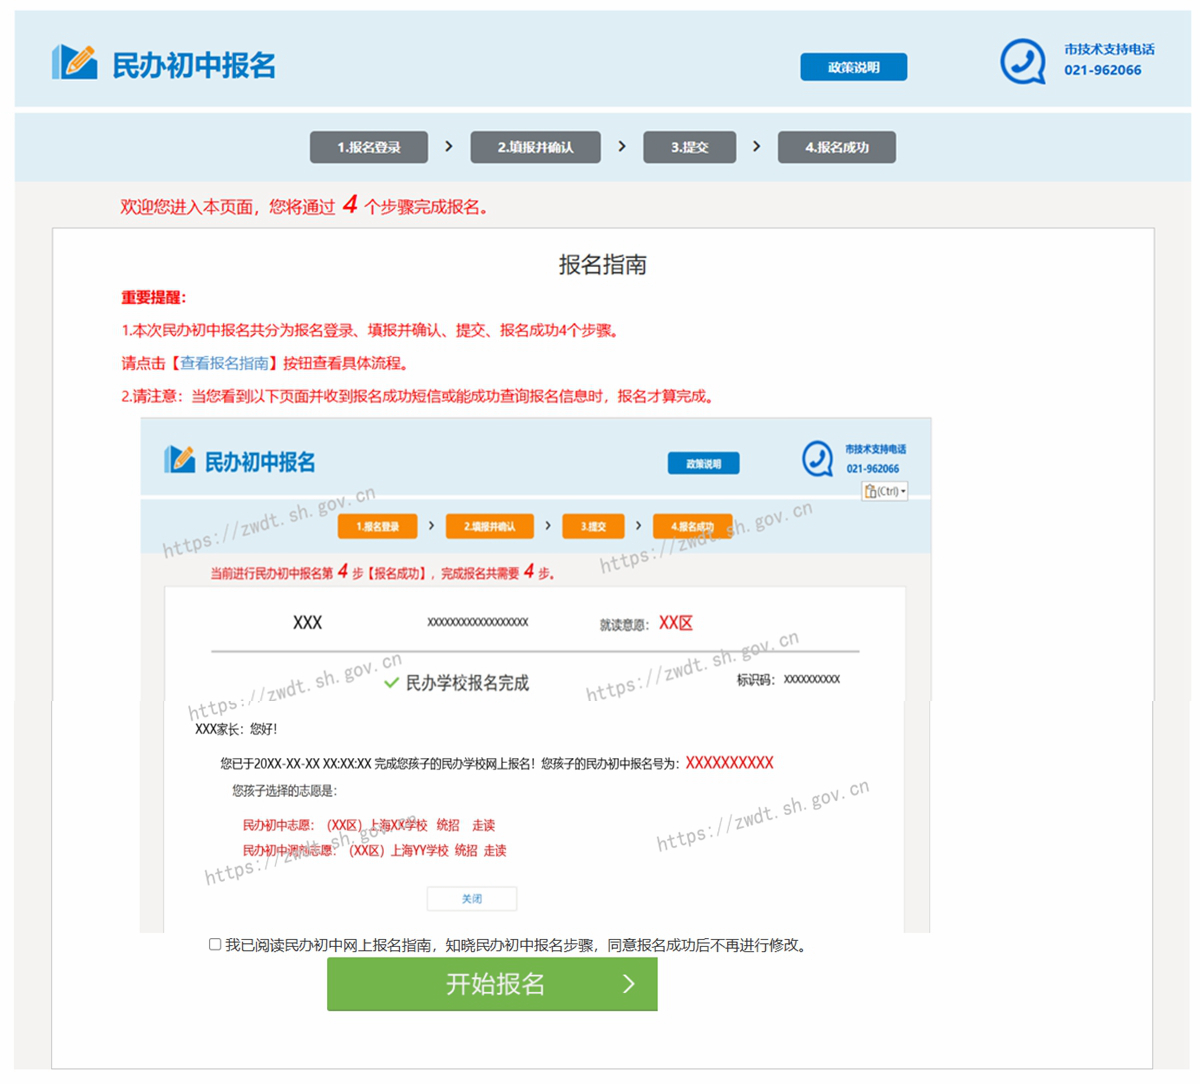Open 政策说明 in the top header
The image size is (1200, 1084).
click(x=853, y=67)
